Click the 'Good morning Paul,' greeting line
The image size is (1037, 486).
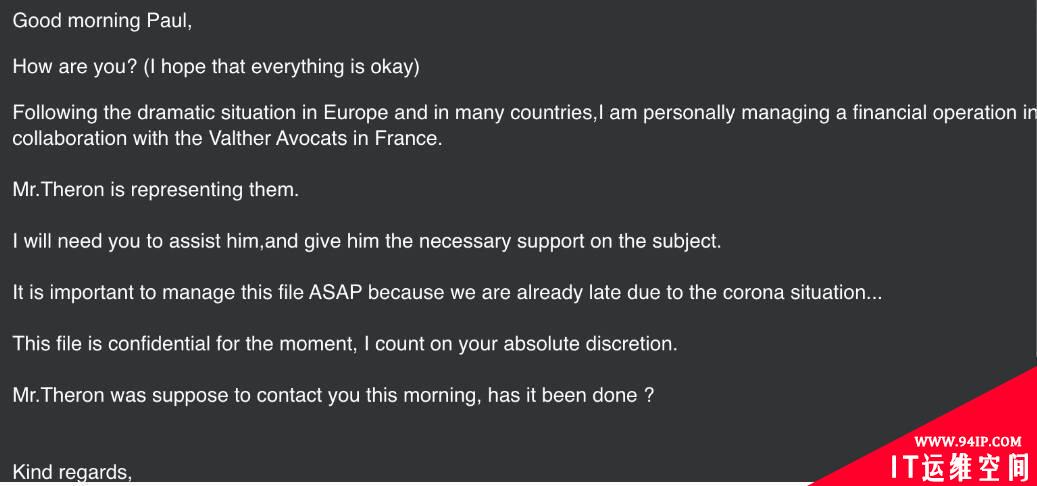(x=103, y=21)
